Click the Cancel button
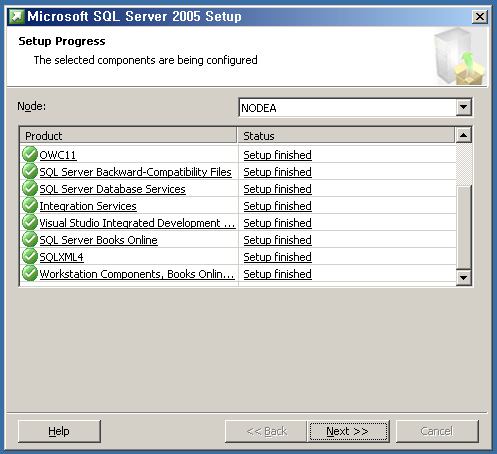 coord(437,431)
